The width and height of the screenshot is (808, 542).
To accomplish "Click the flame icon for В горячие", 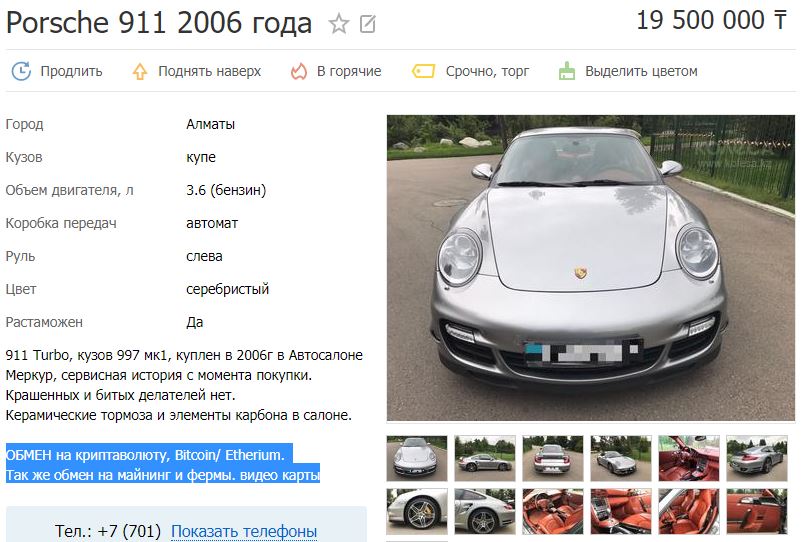I will click(299, 71).
